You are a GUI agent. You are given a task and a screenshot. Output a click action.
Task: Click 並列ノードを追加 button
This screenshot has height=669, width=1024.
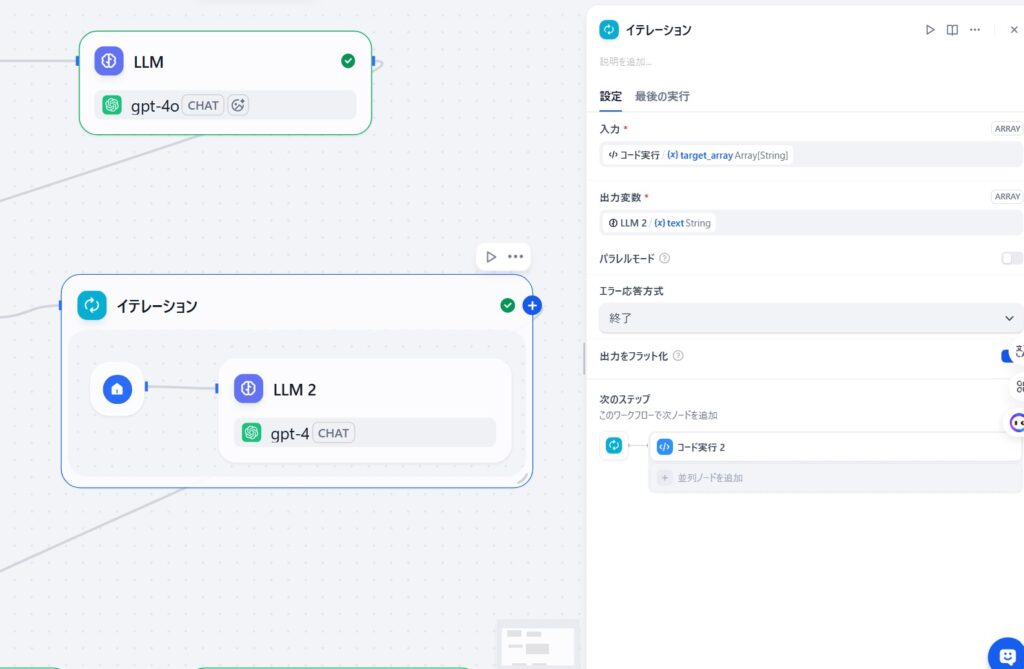[x=710, y=478]
